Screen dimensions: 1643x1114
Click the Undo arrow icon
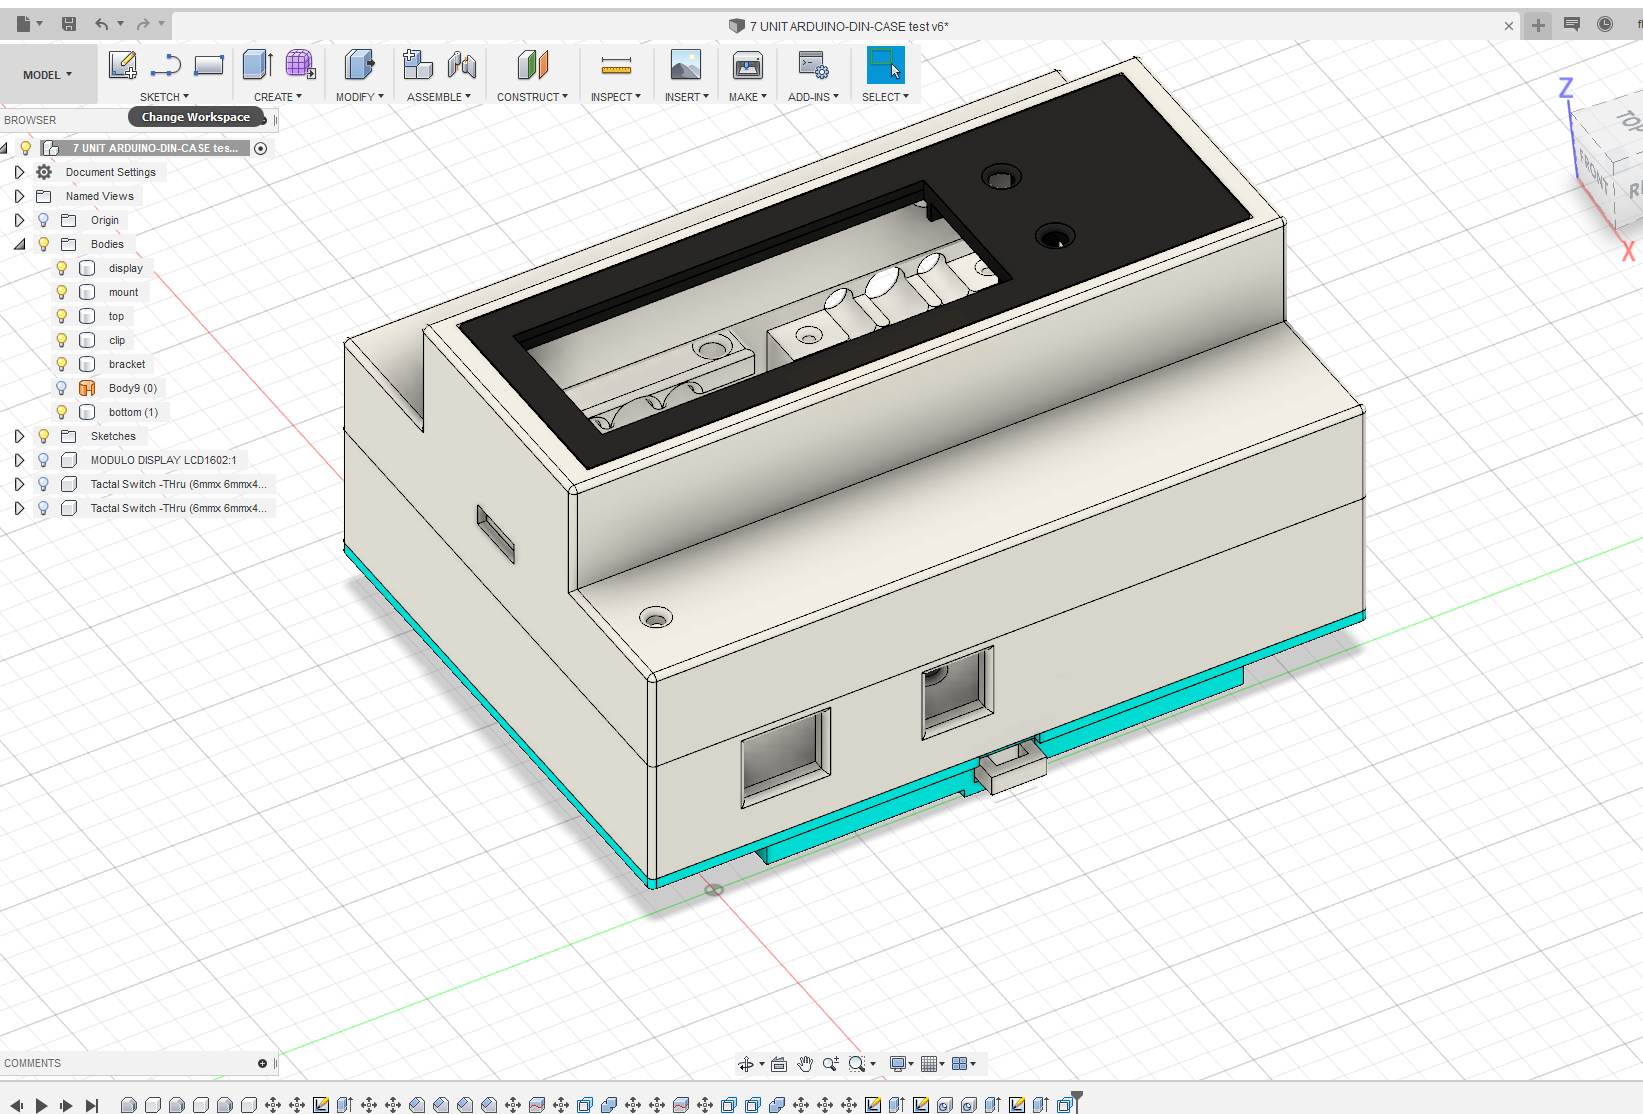point(102,24)
